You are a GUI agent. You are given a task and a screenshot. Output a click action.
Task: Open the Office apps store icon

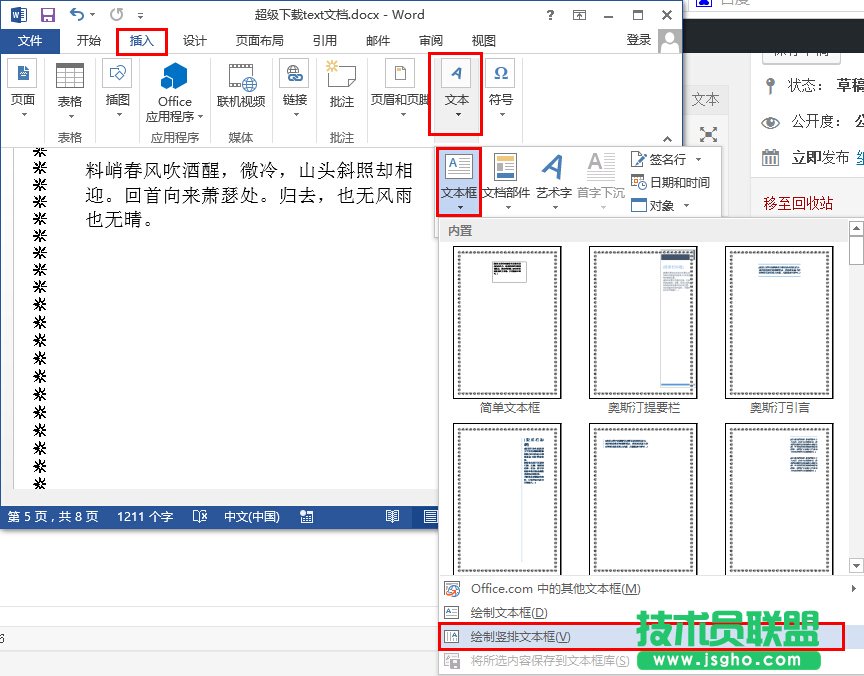(175, 77)
